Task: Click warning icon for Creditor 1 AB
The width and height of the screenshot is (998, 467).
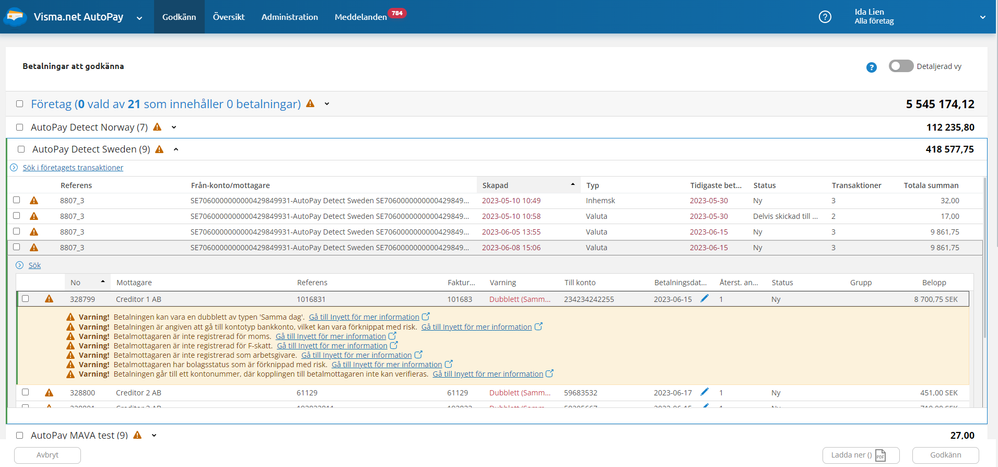Action: [x=50, y=298]
